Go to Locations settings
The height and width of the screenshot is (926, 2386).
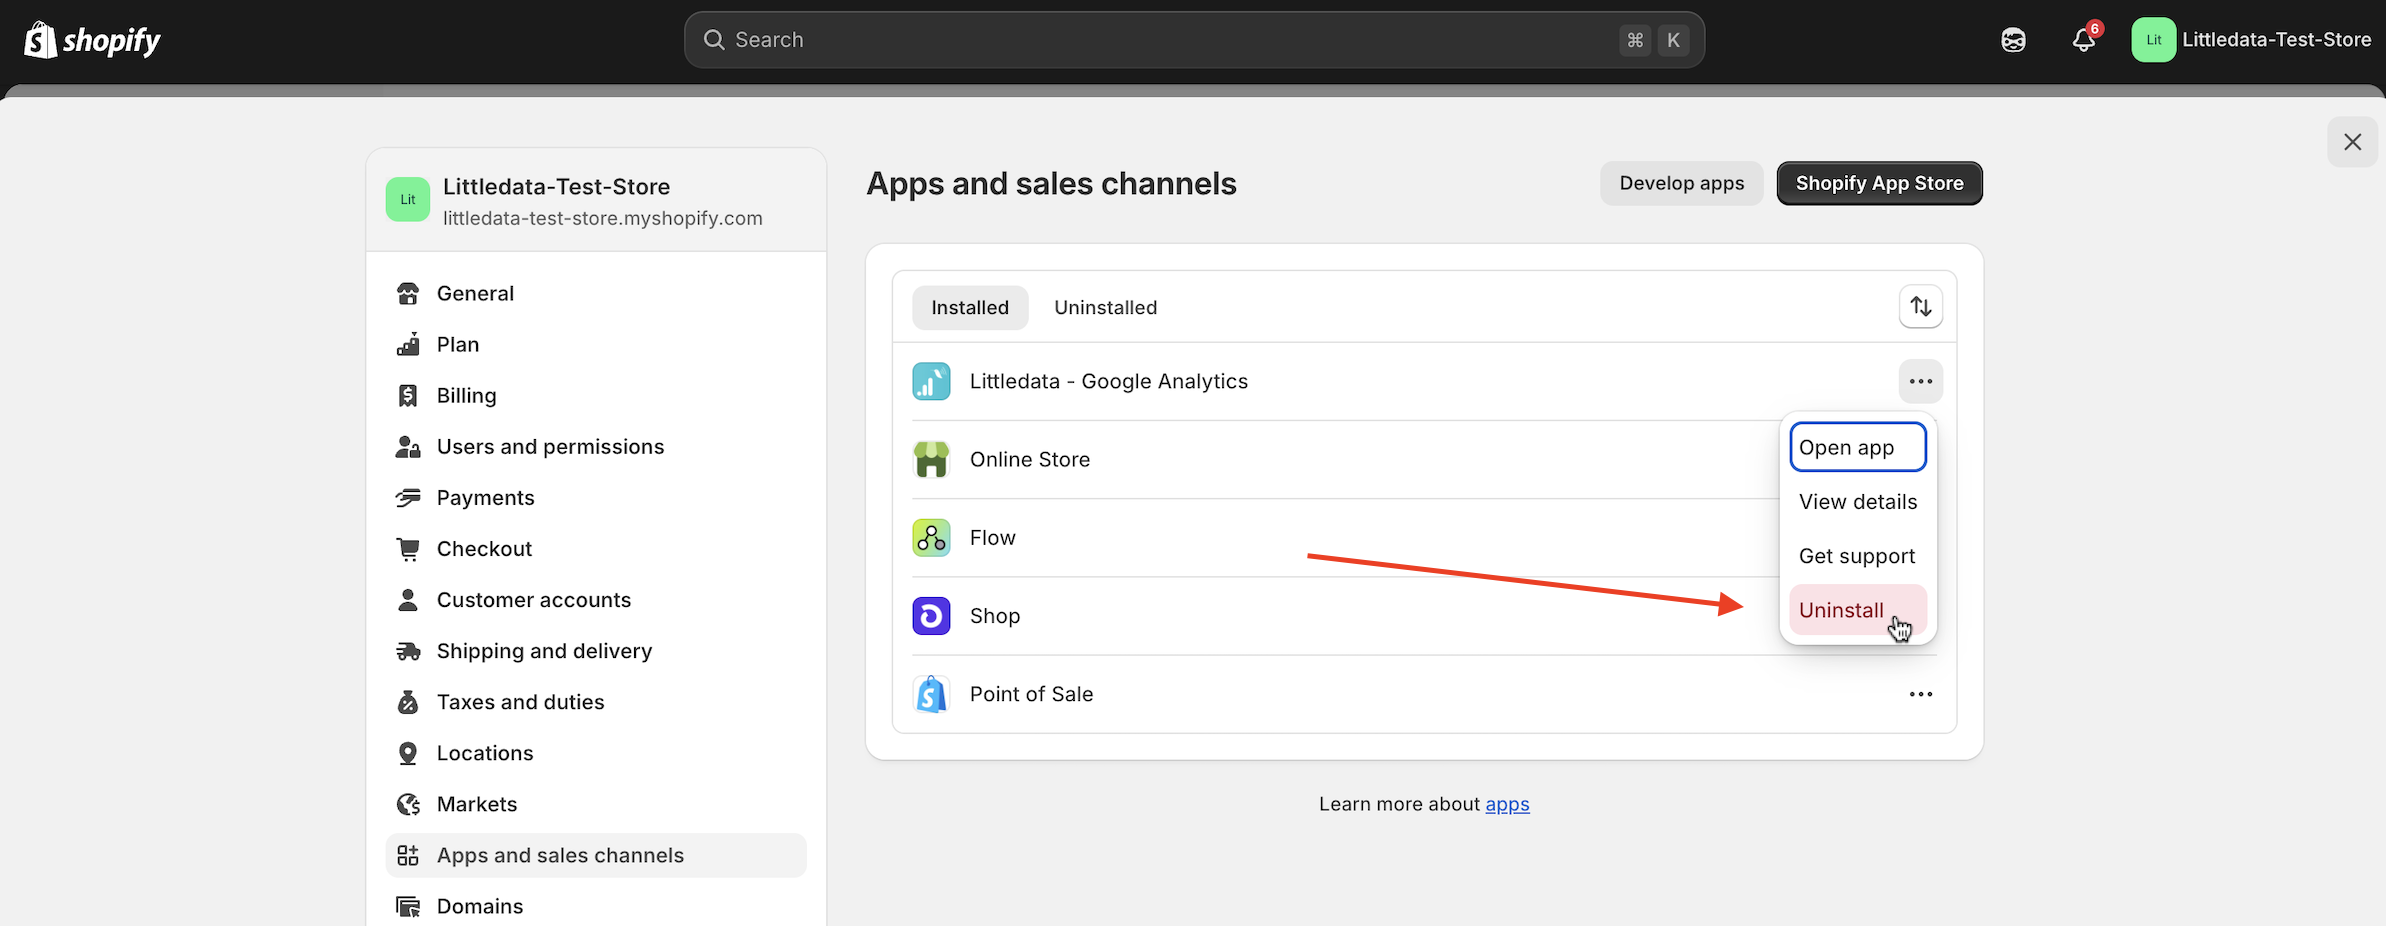click(x=595, y=752)
